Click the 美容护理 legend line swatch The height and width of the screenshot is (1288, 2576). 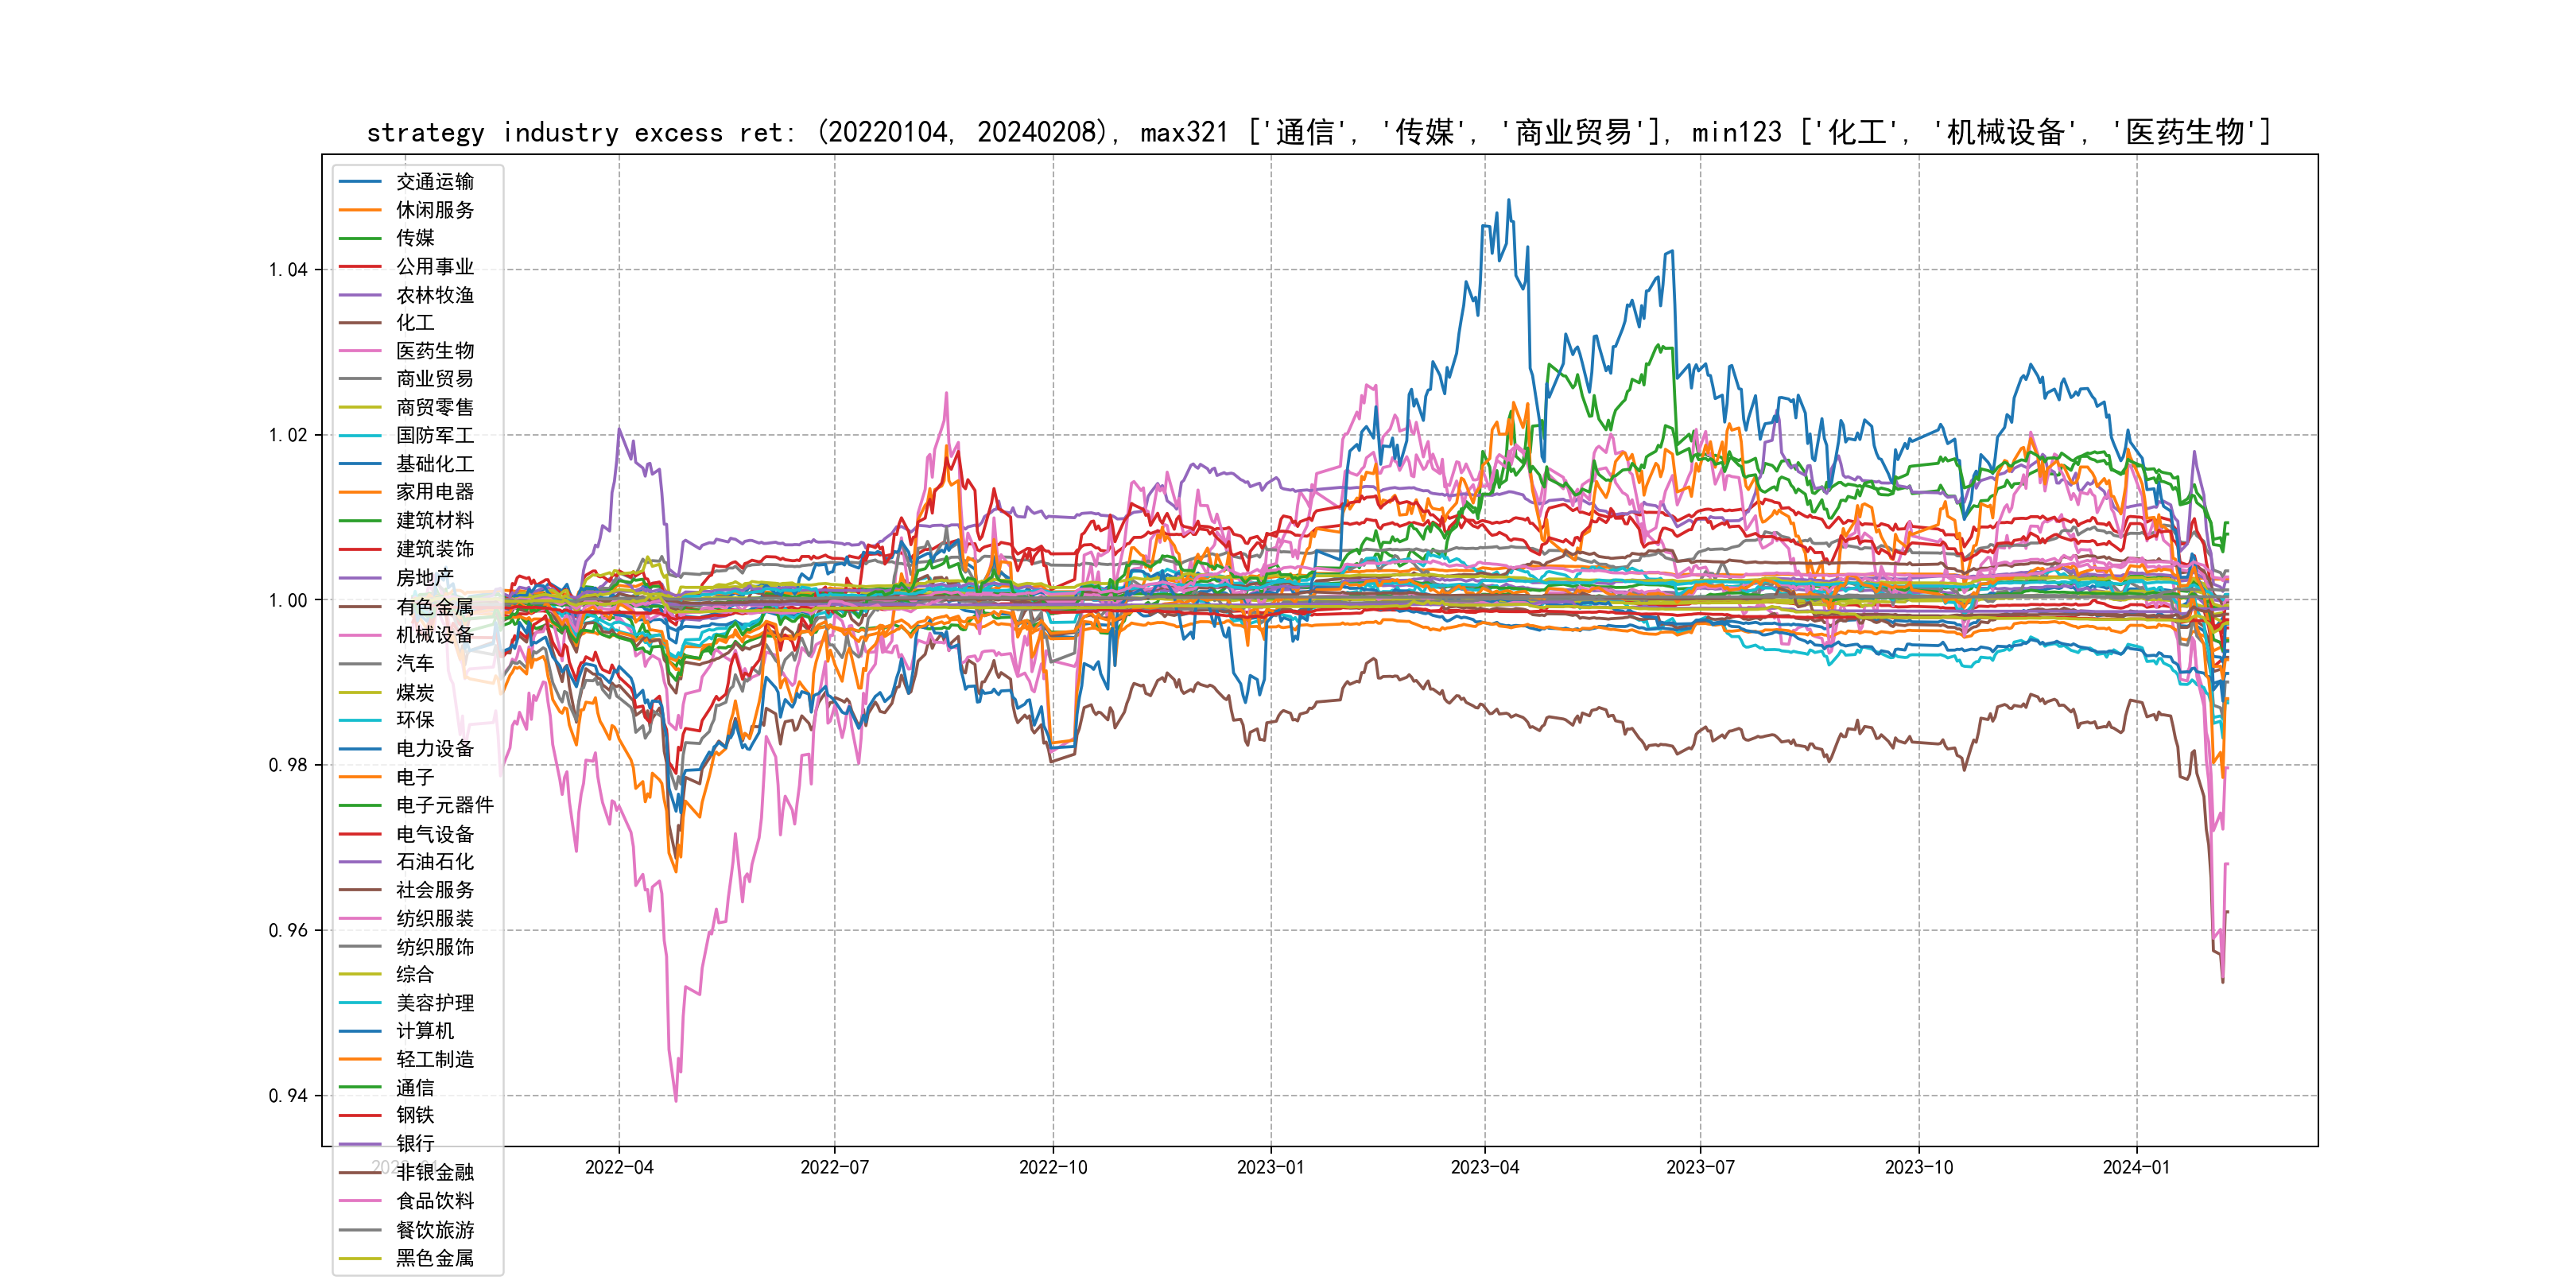click(360, 1003)
